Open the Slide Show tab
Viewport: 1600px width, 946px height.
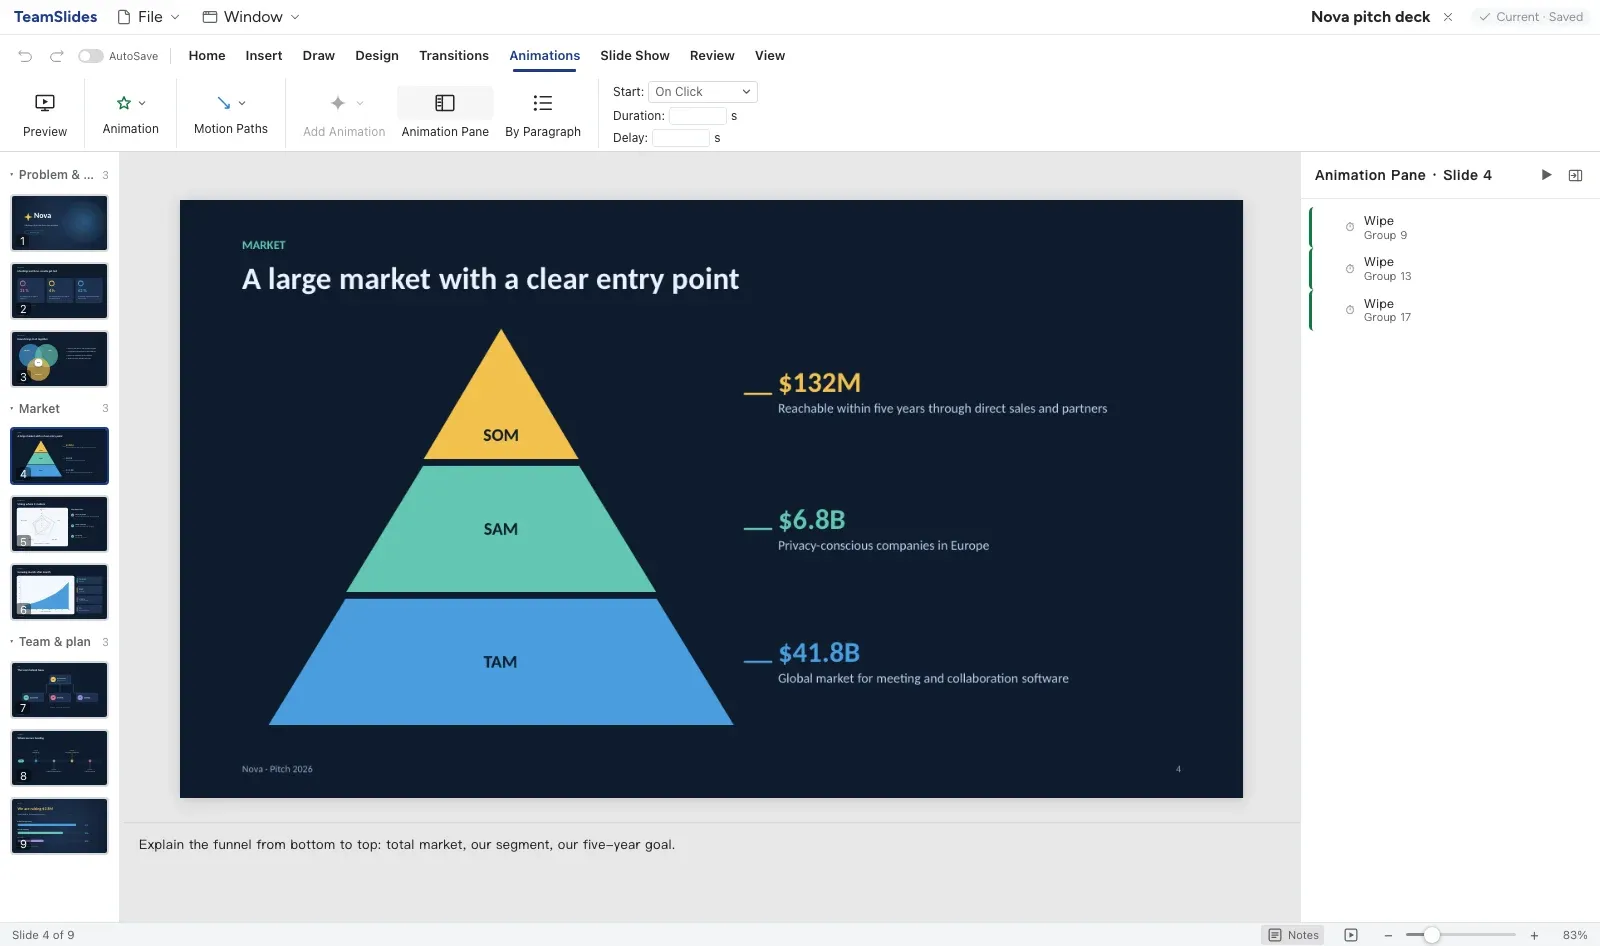[x=635, y=56]
